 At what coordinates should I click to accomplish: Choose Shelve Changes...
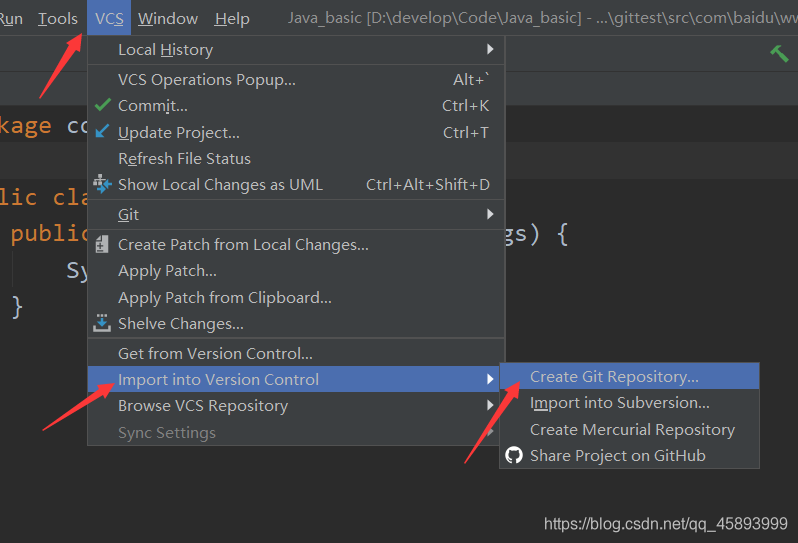296,324
